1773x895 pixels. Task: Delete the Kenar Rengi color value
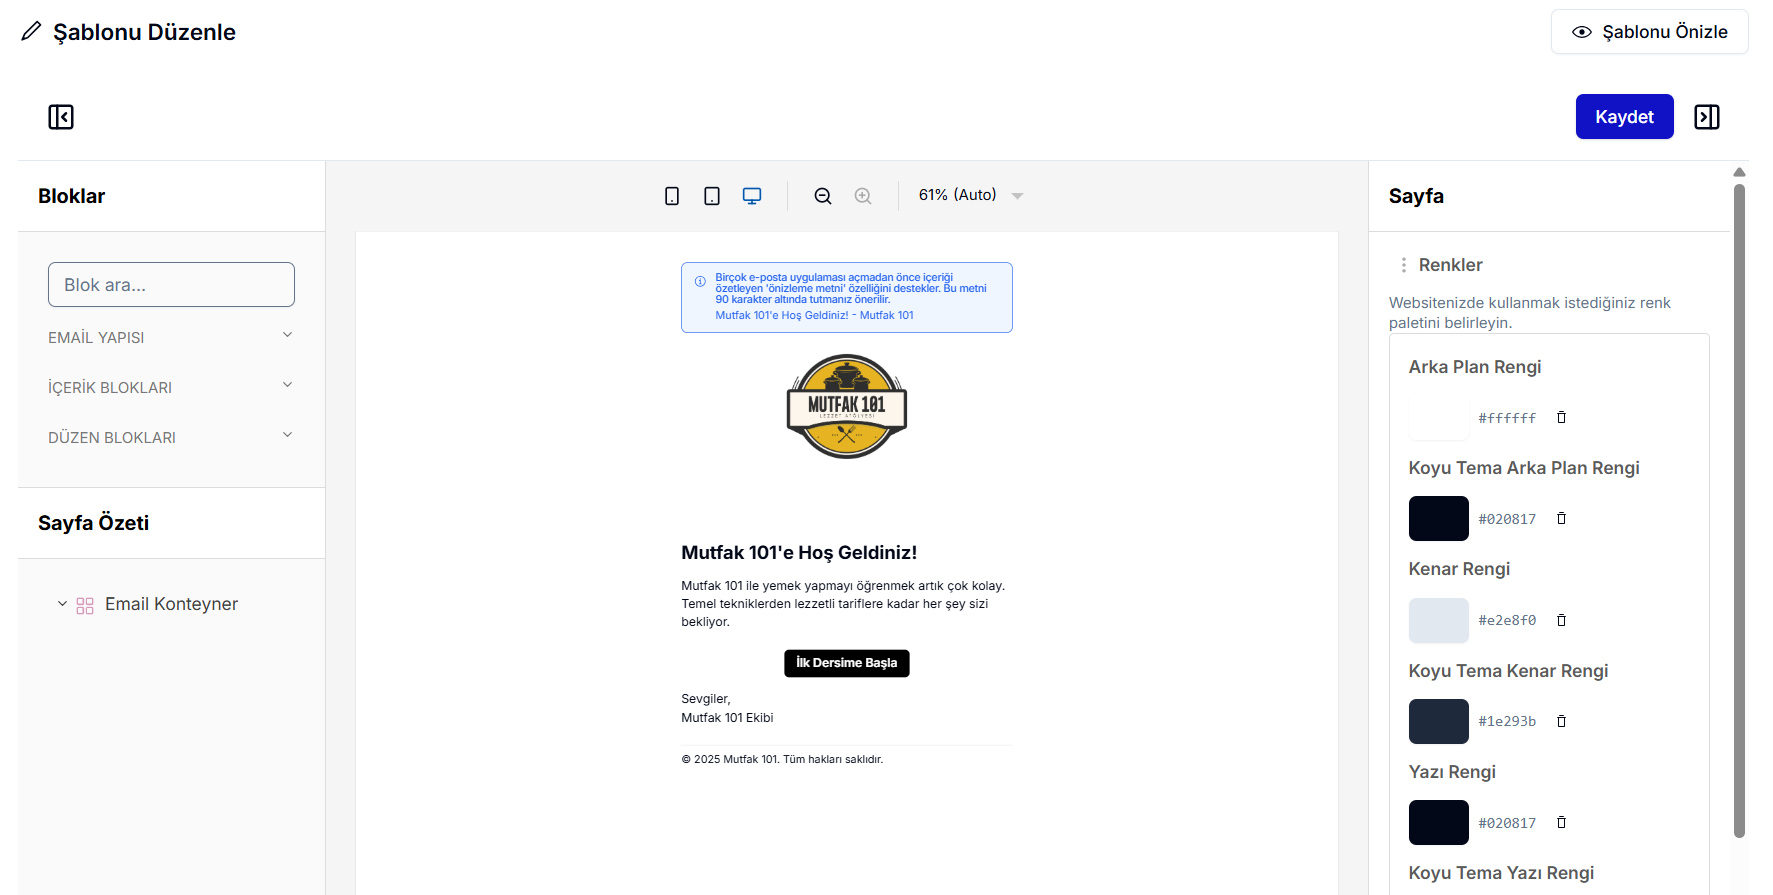coord(1561,620)
